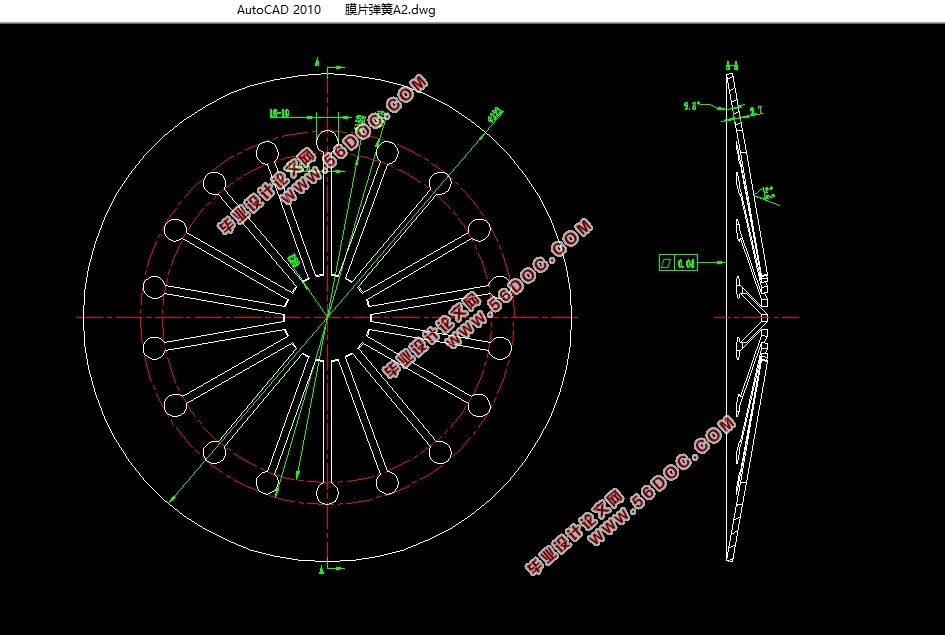Image resolution: width=945 pixels, height=635 pixels.
Task: Click the flatness symbol in tolerance frame
Action: (x=666, y=263)
